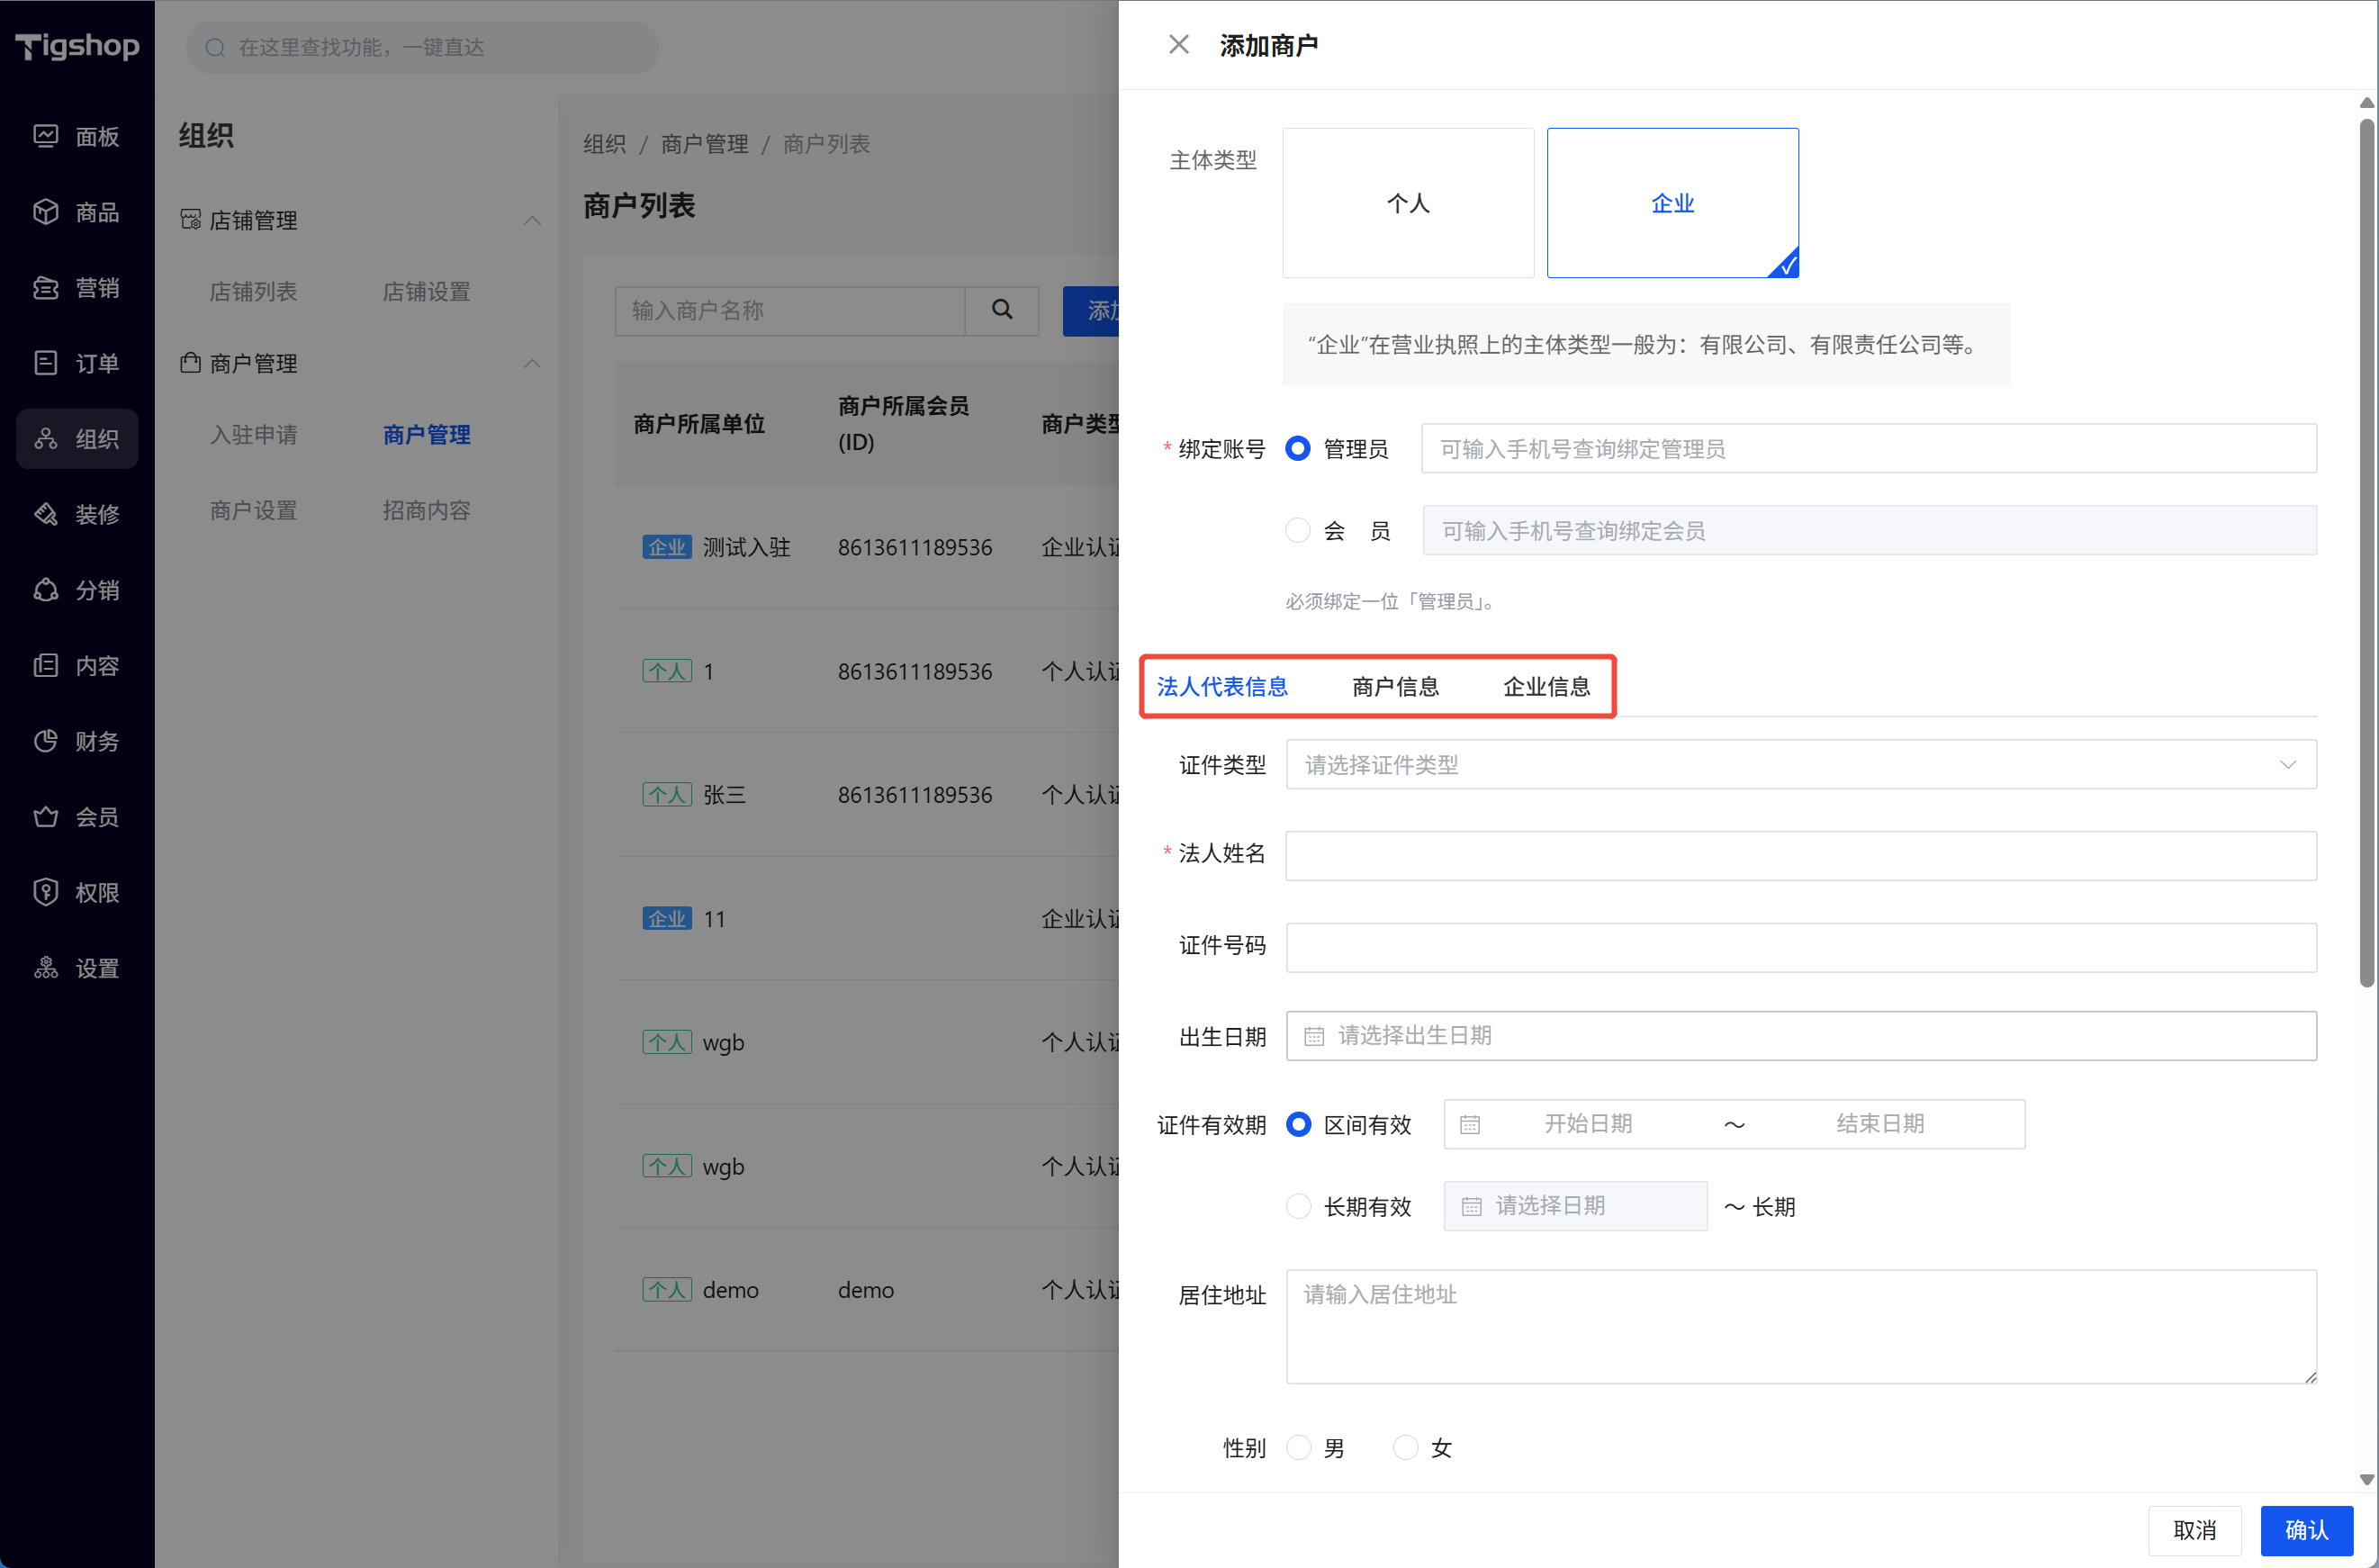Image resolution: width=2379 pixels, height=1568 pixels.
Task: Click the 取消 cancel button
Action: tap(2194, 1529)
